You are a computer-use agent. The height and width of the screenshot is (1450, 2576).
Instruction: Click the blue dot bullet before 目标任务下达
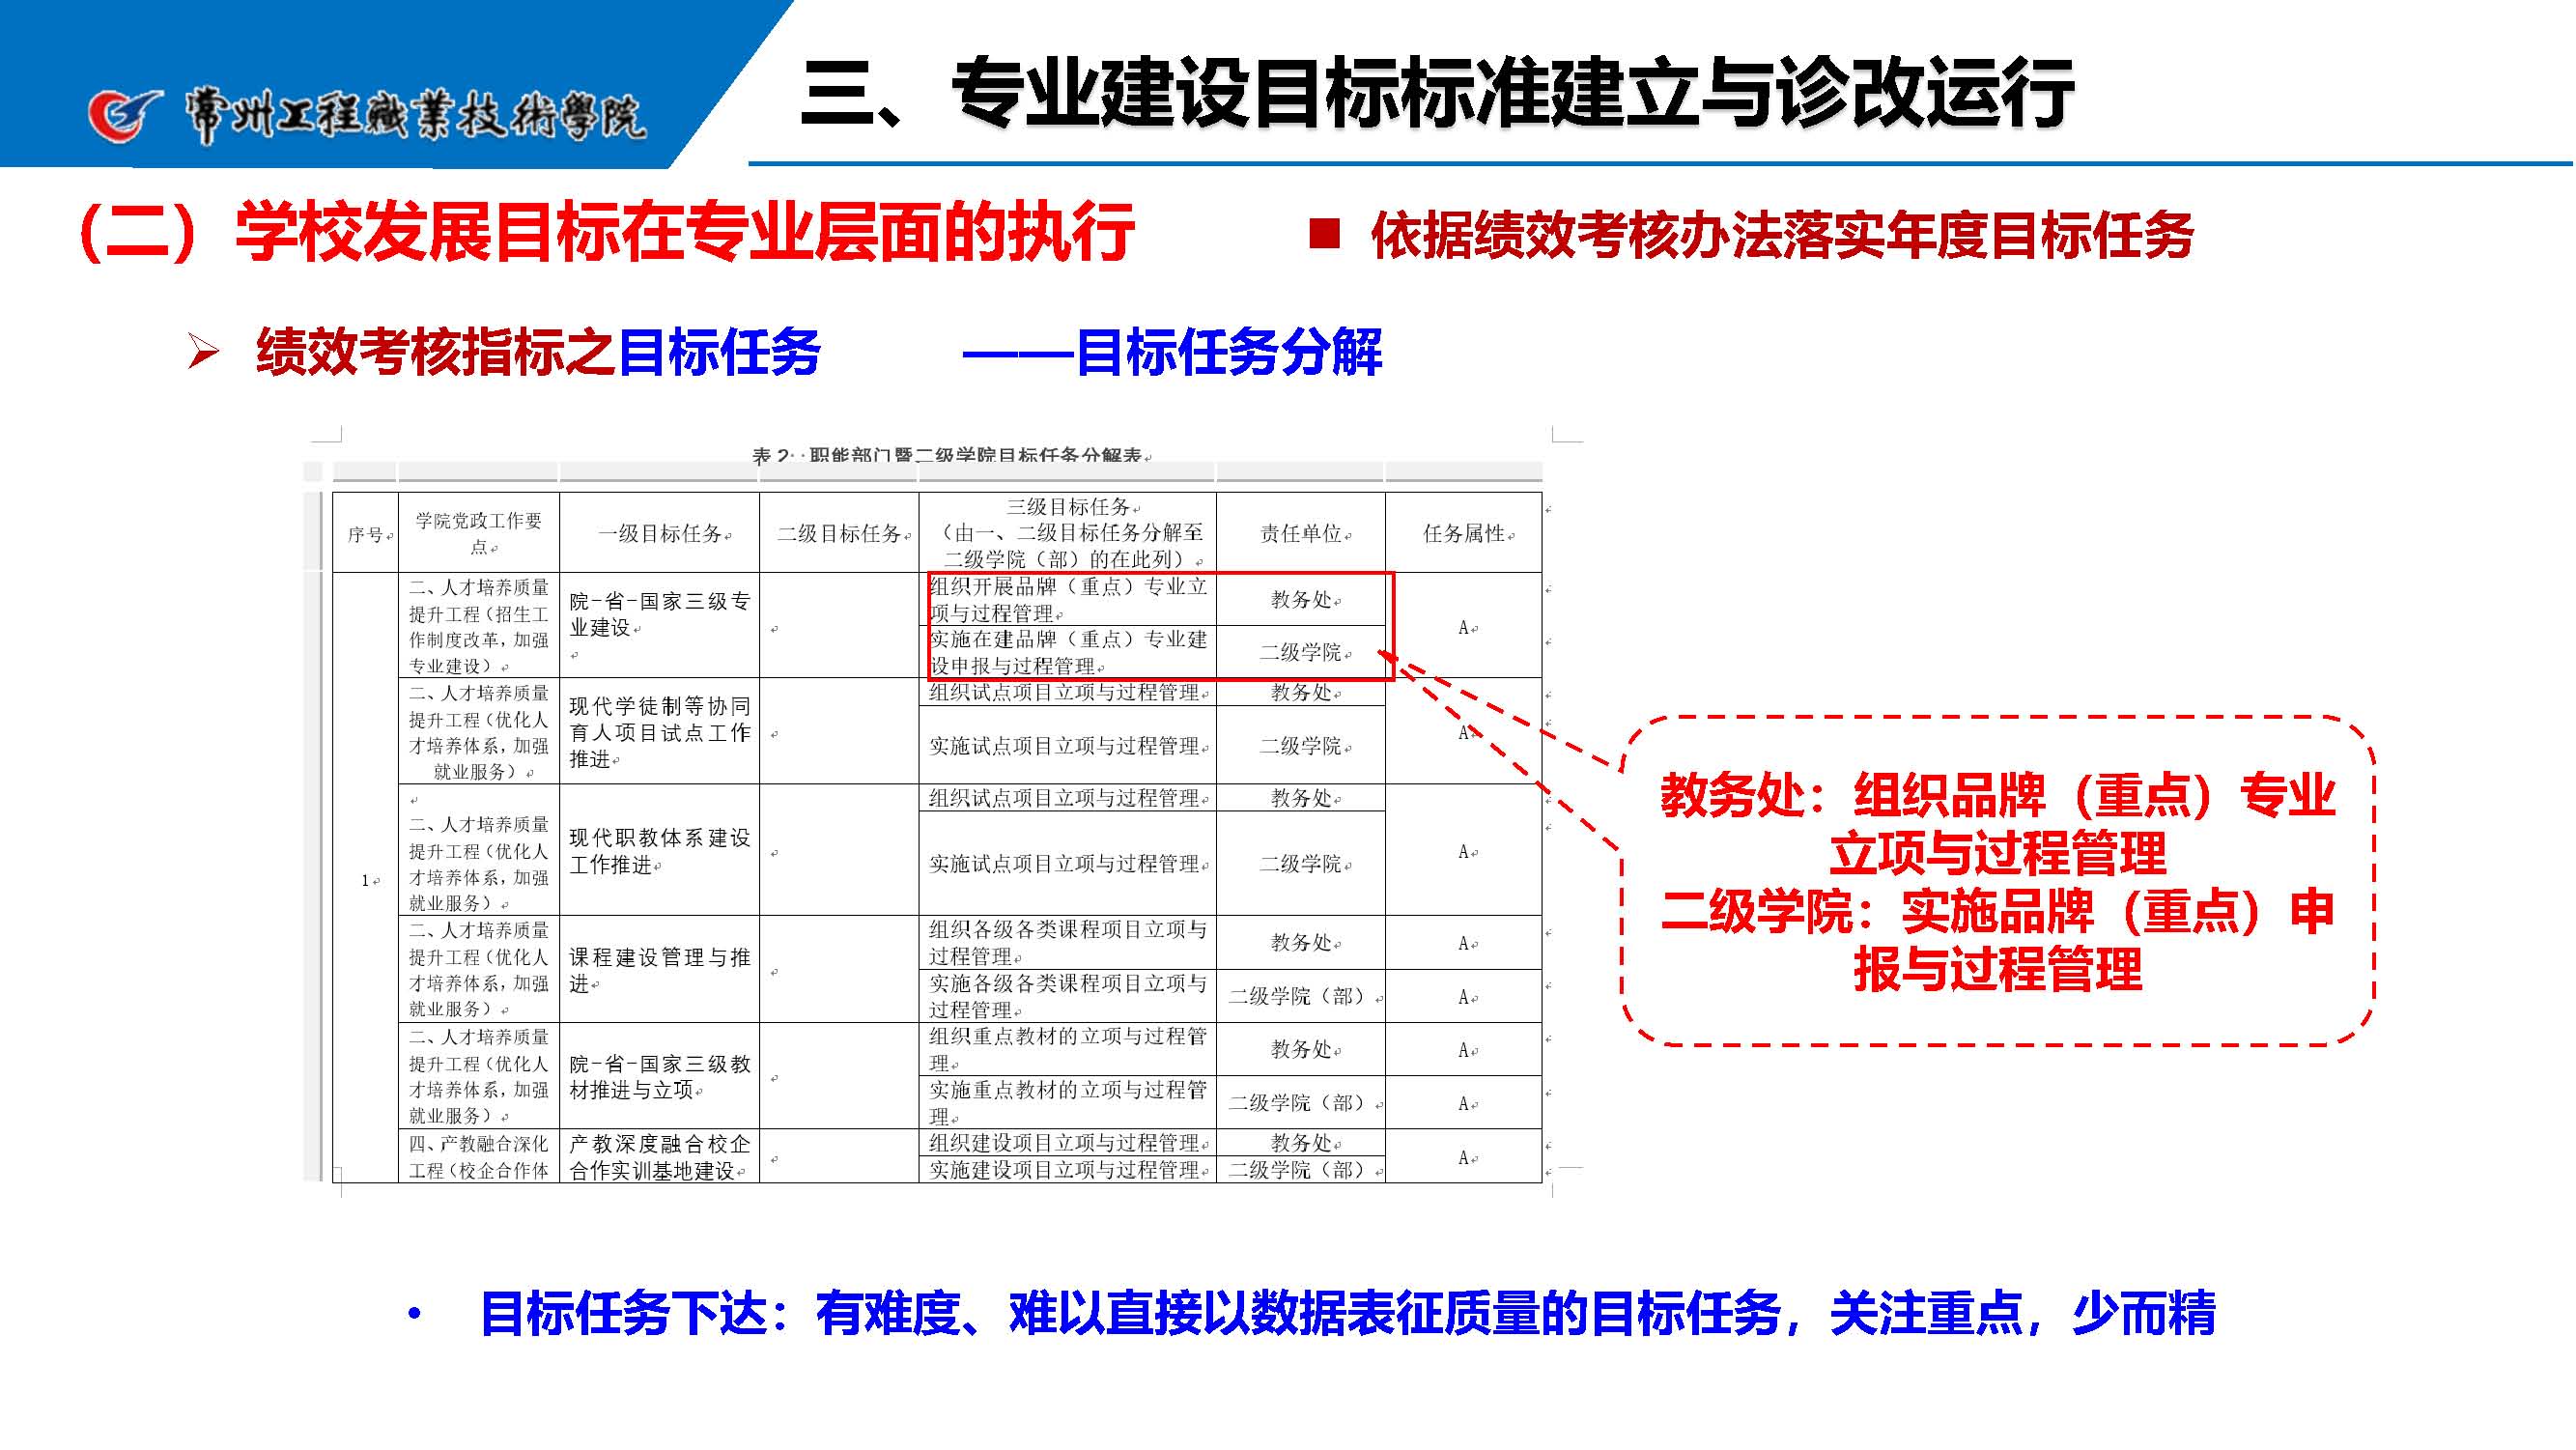414,1314
